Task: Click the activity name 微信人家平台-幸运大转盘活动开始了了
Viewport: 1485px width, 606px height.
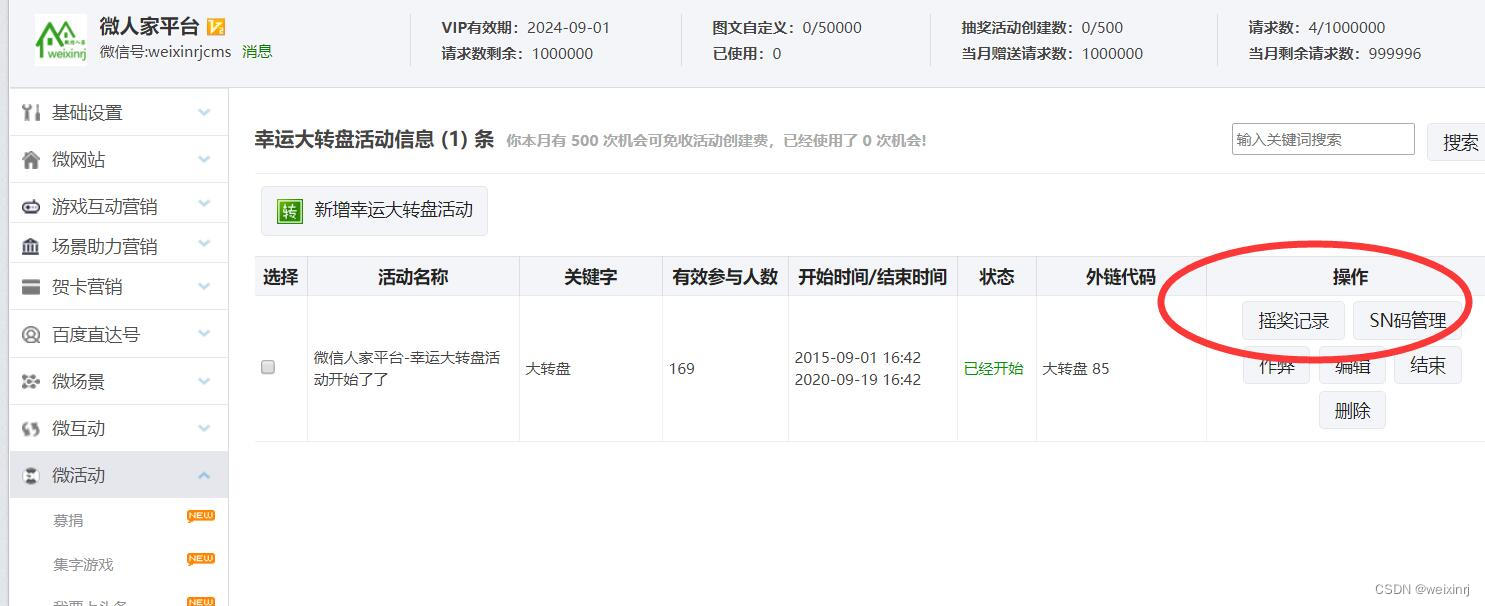Action: pyautogui.click(x=407, y=368)
